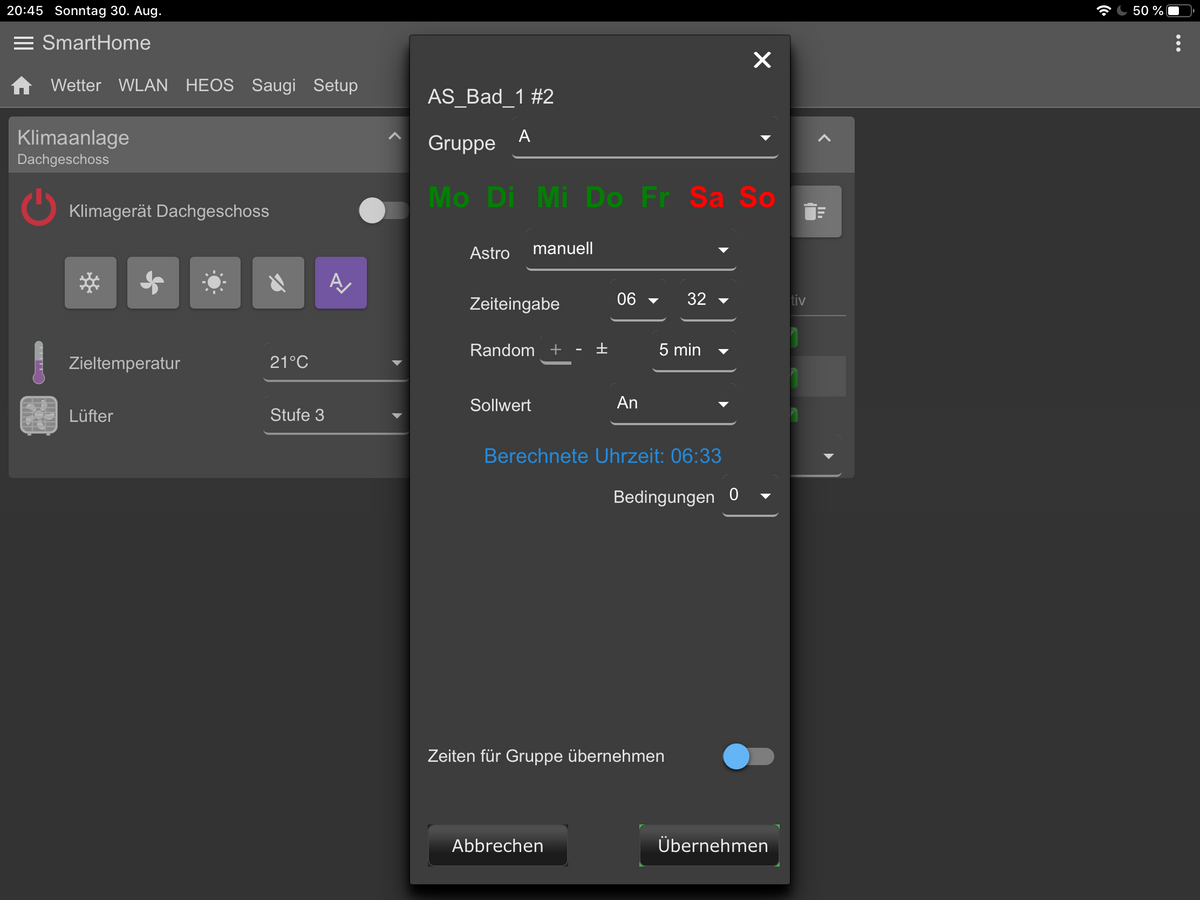Image resolution: width=1200 pixels, height=900 pixels.
Task: Click the do-not-disturb moon icon
Action: point(1122,11)
